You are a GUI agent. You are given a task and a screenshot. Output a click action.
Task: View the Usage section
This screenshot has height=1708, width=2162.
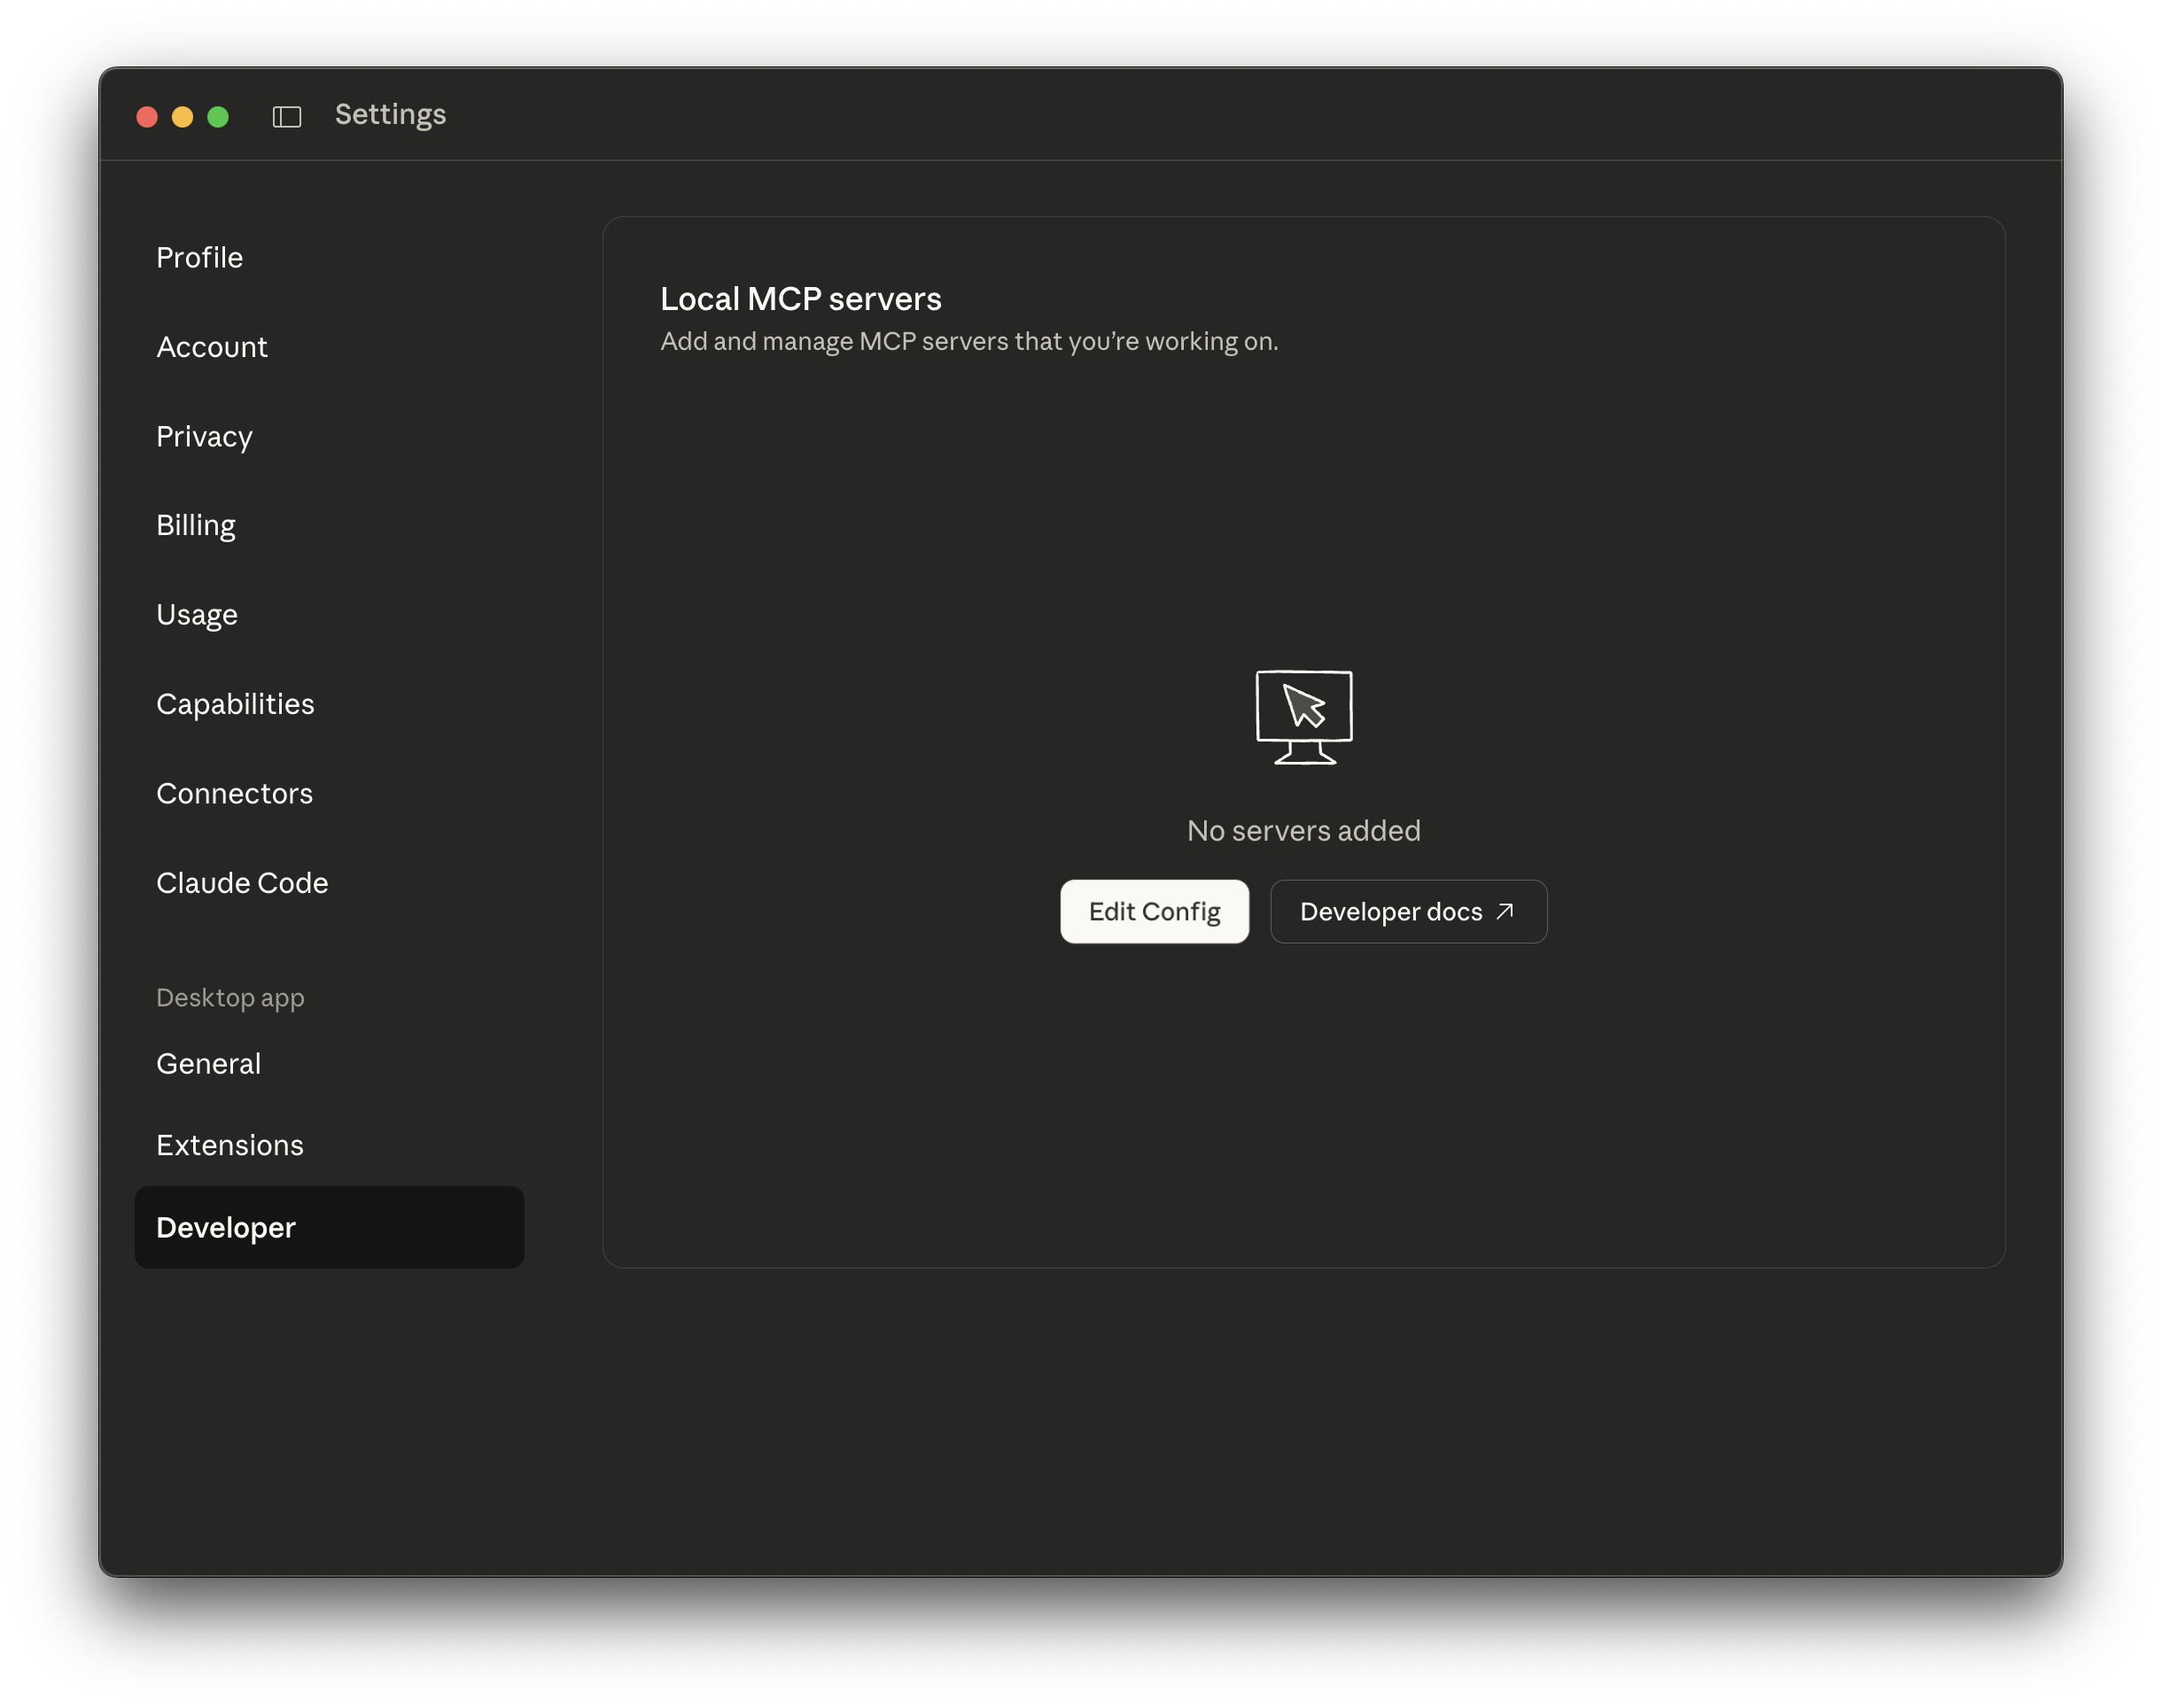pos(196,614)
